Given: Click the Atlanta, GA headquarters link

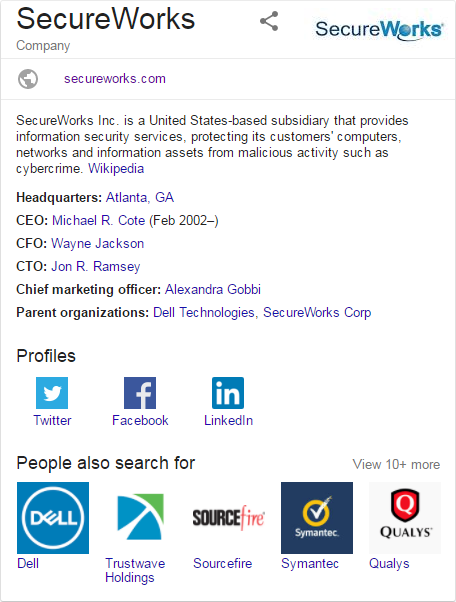Looking at the screenshot, I should tap(140, 197).
